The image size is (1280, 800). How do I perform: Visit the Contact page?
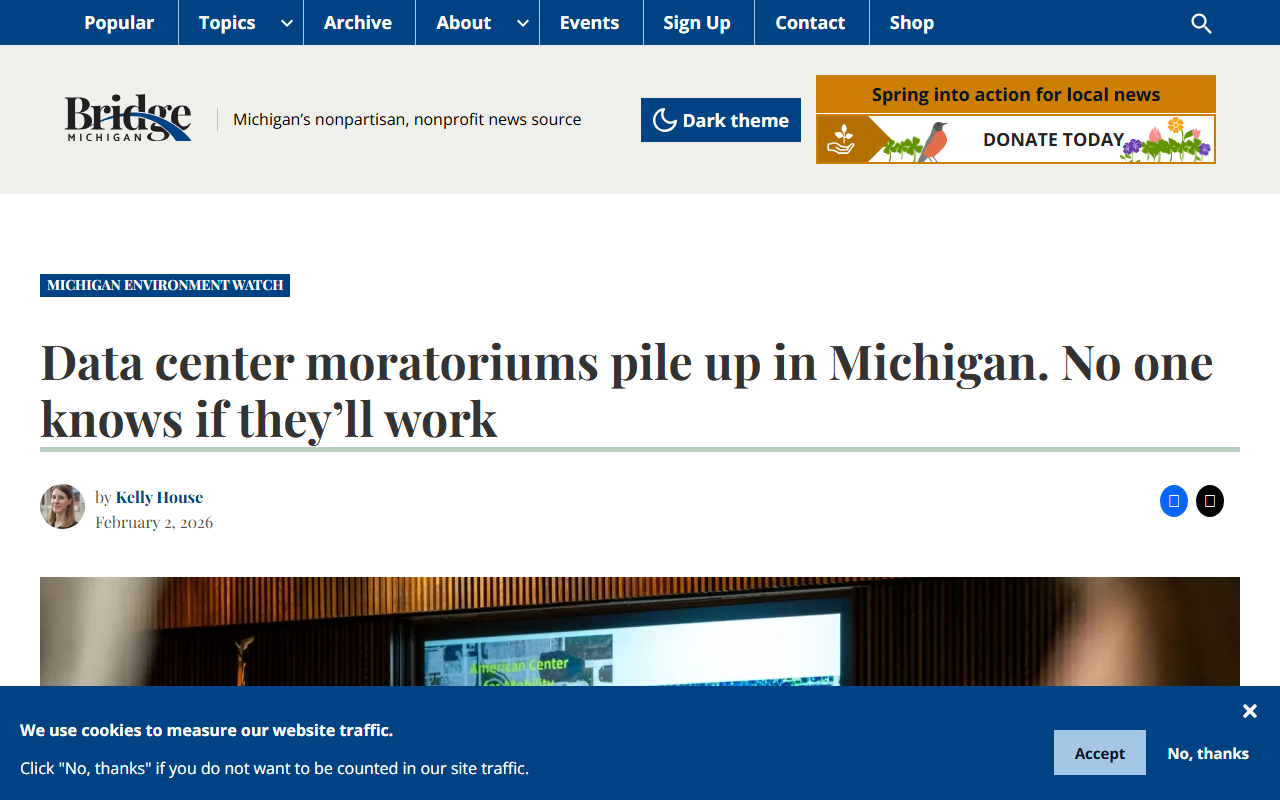click(x=810, y=22)
